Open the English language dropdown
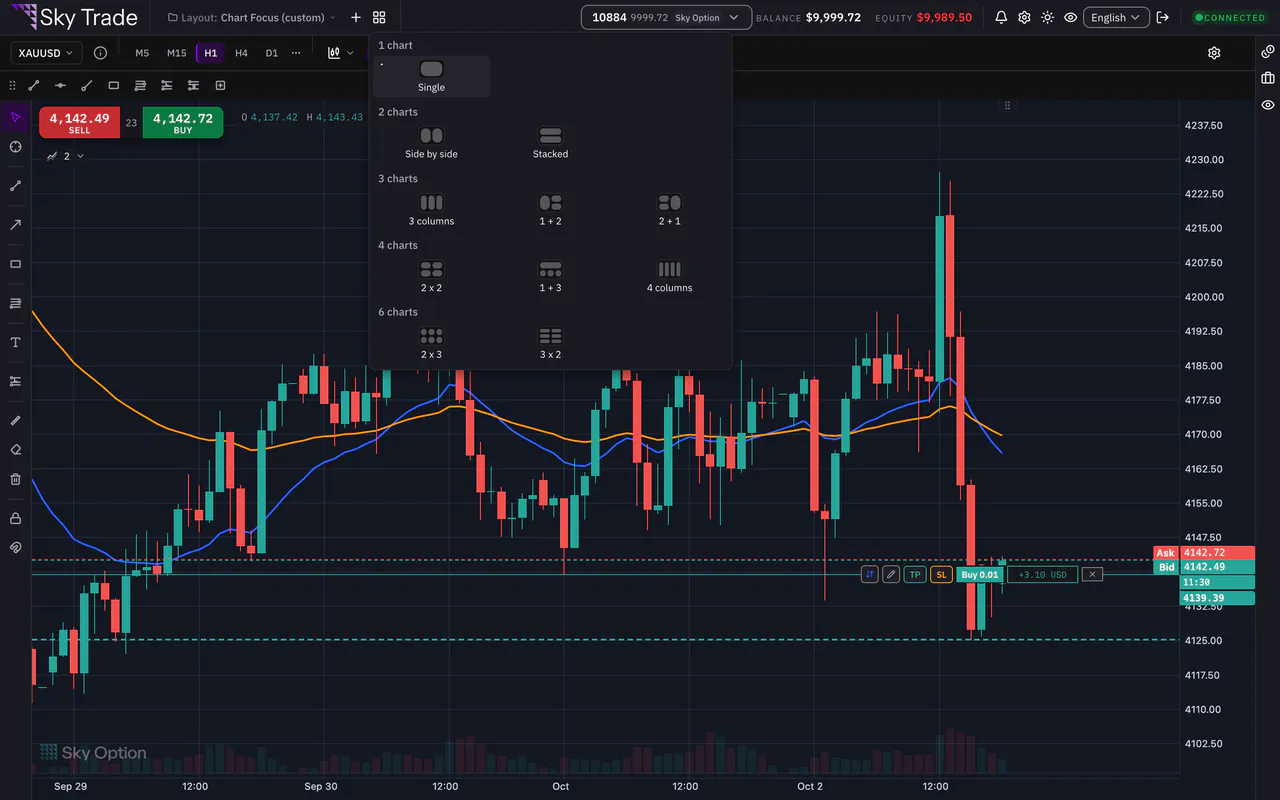1280x800 pixels. pyautogui.click(x=1116, y=18)
